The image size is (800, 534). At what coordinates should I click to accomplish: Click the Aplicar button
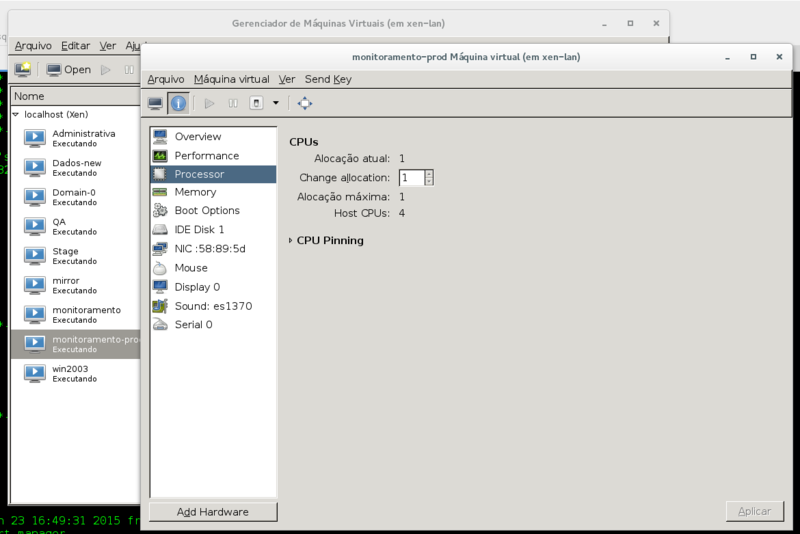coord(755,511)
